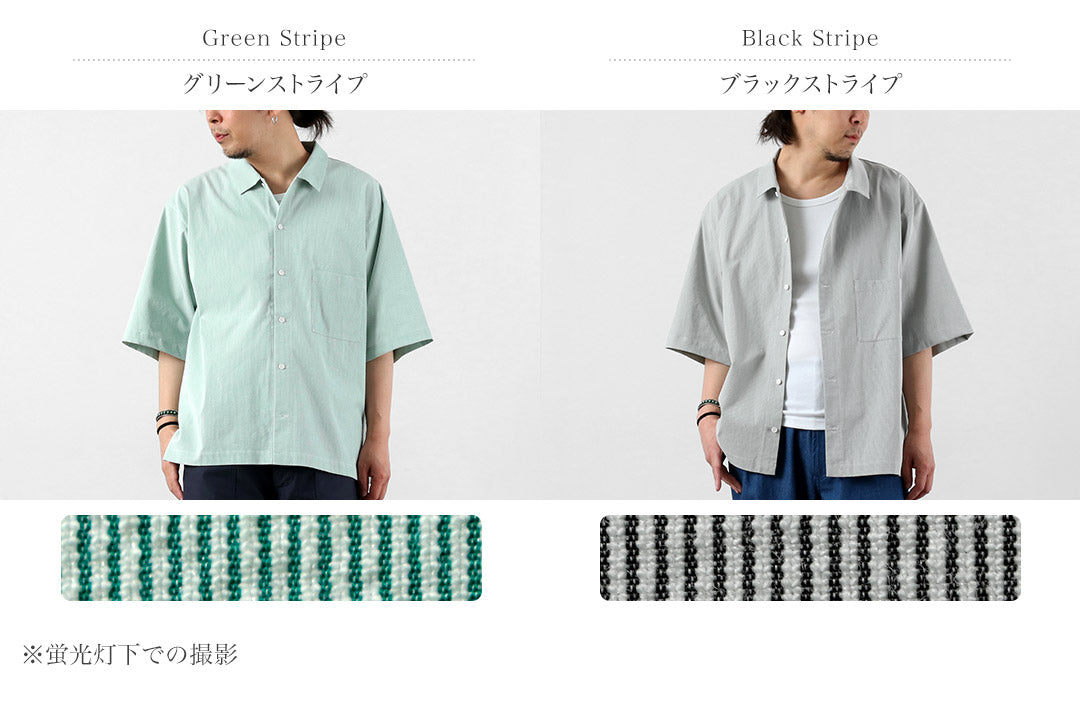Open the green stripe shirt model photo
Image resolution: width=1080 pixels, height=708 pixels.
click(x=270, y=304)
